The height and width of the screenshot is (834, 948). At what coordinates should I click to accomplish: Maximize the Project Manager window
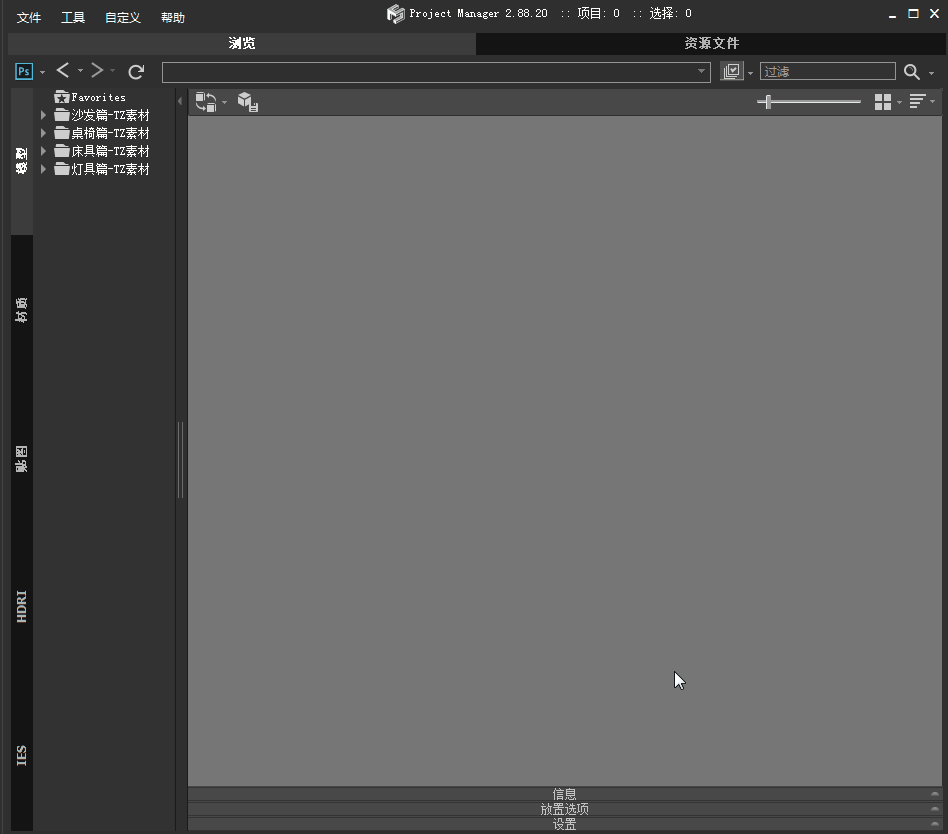tap(914, 13)
